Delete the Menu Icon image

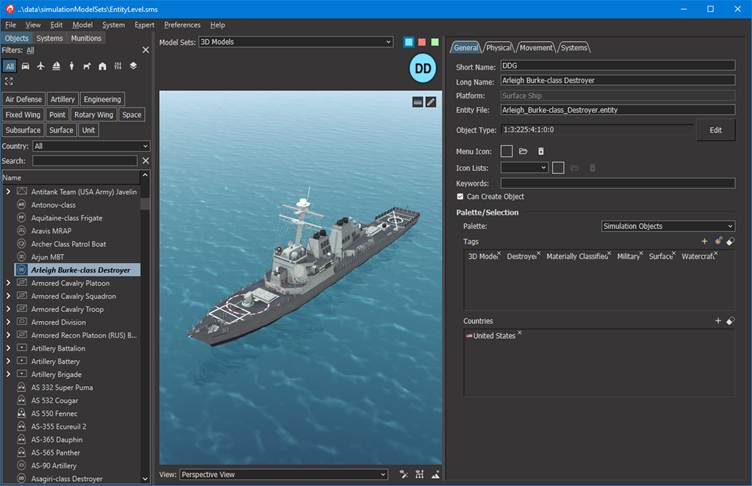tap(541, 151)
